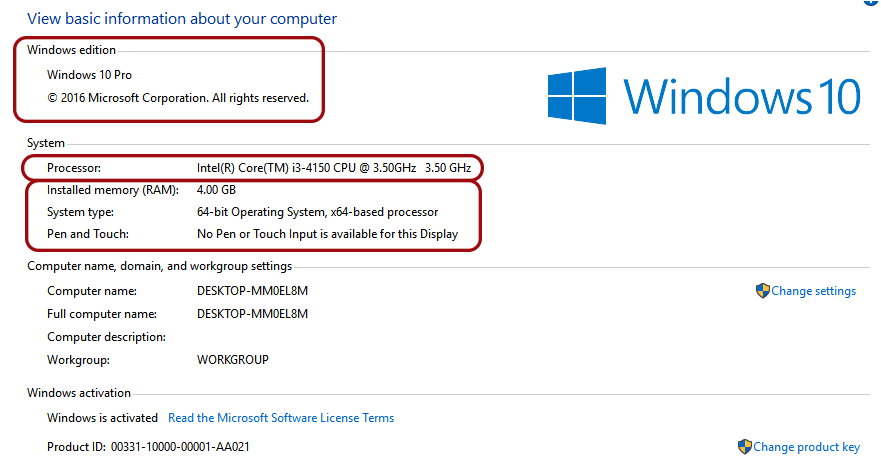881x476 pixels.
Task: Click the Intel Core i3-4150 processor value
Action: click(334, 168)
